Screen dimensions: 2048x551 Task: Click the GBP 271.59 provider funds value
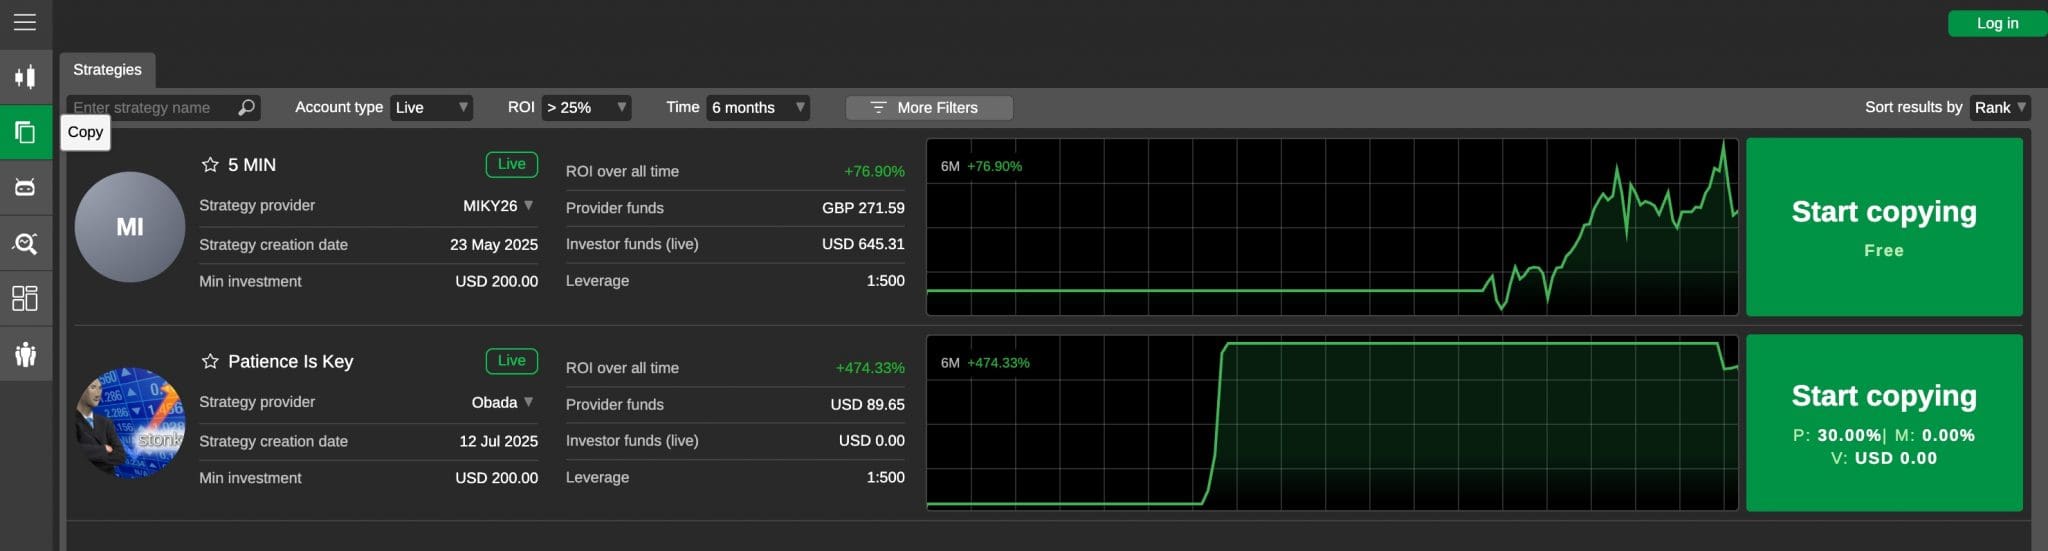[x=863, y=208]
